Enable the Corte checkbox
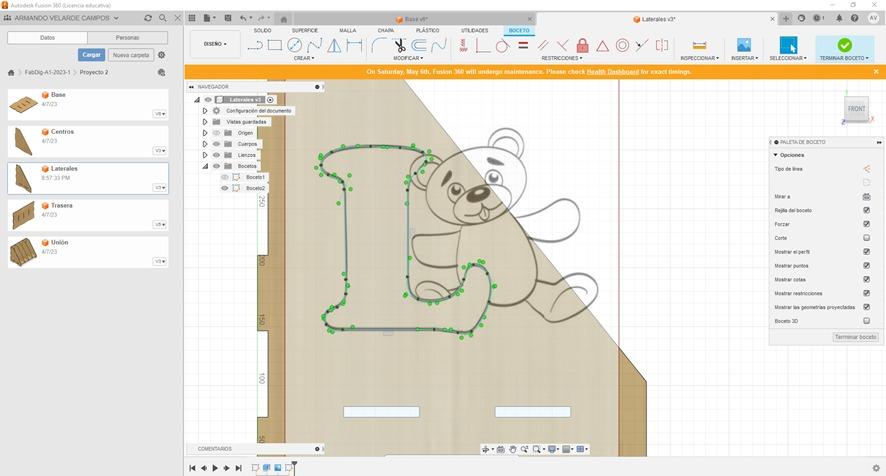 tap(866, 238)
